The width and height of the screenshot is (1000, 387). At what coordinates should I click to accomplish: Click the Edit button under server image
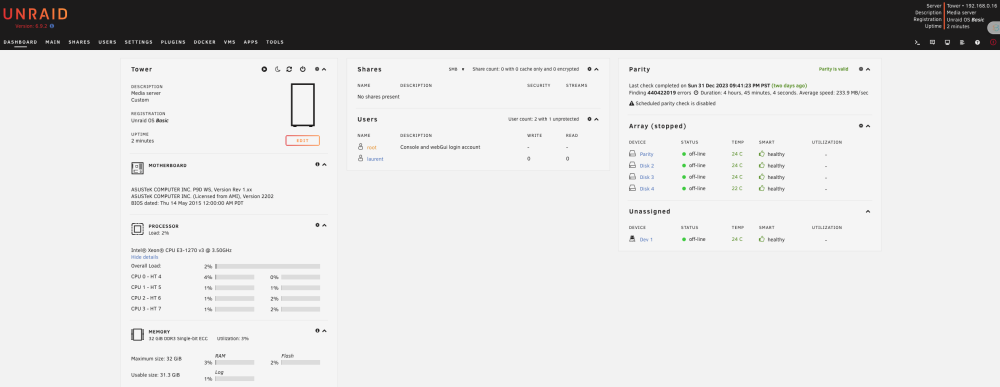(x=302, y=141)
